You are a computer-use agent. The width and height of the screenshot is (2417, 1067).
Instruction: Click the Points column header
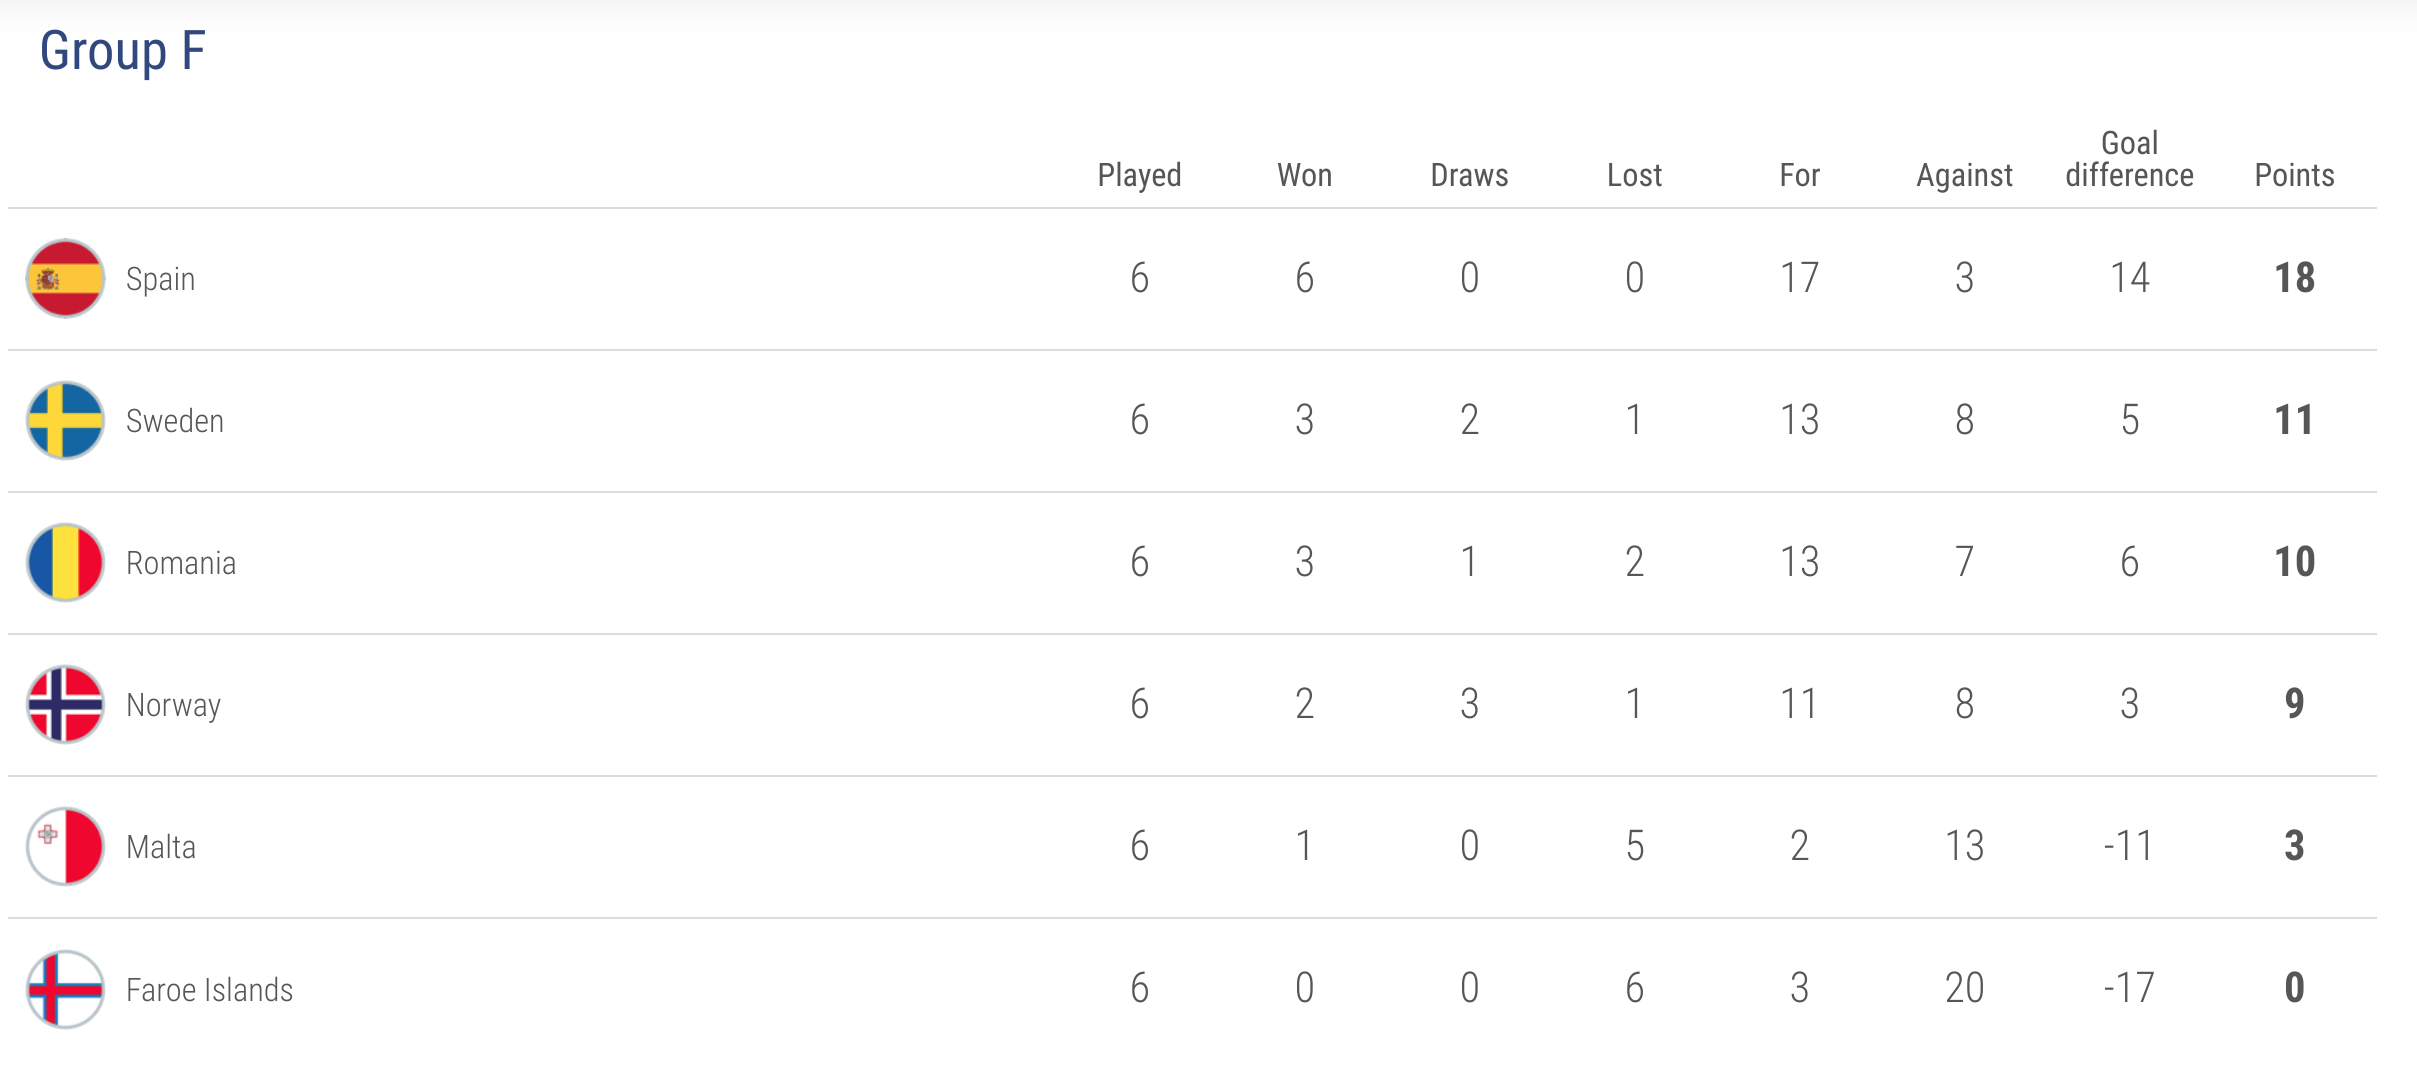pyautogui.click(x=2295, y=175)
